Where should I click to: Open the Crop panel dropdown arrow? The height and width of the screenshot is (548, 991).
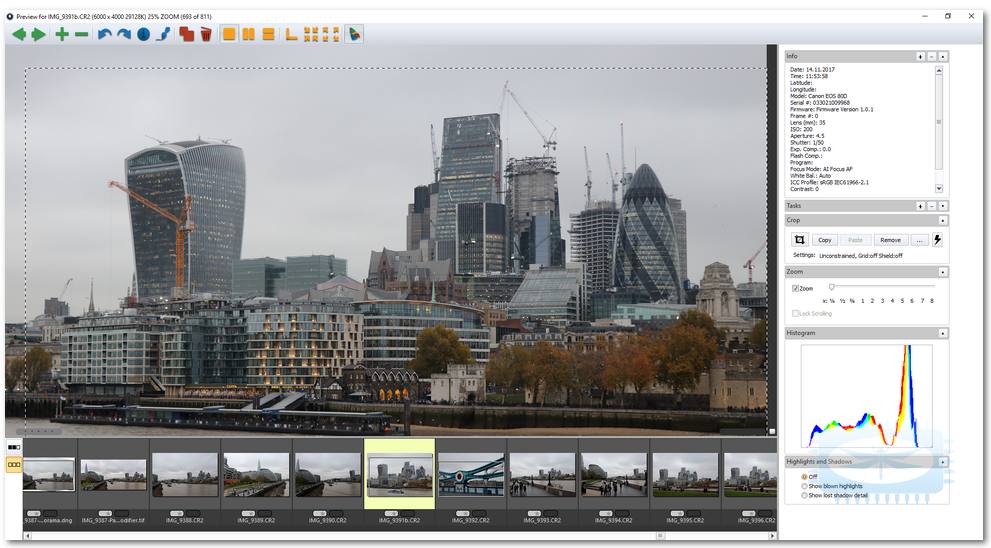(943, 221)
